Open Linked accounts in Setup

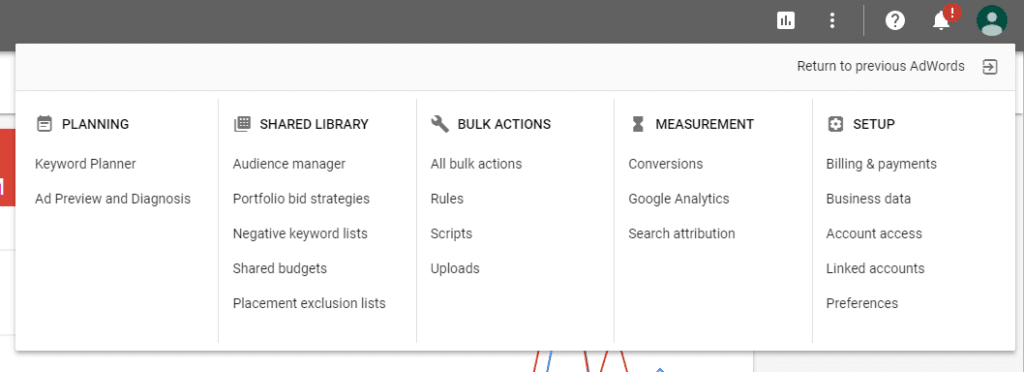[x=875, y=268]
